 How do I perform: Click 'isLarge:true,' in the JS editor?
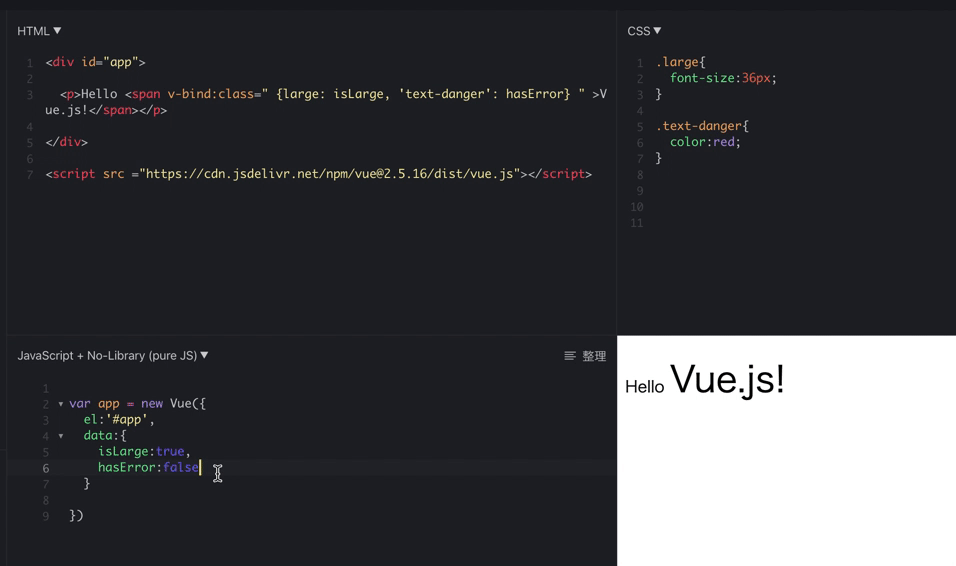(144, 451)
